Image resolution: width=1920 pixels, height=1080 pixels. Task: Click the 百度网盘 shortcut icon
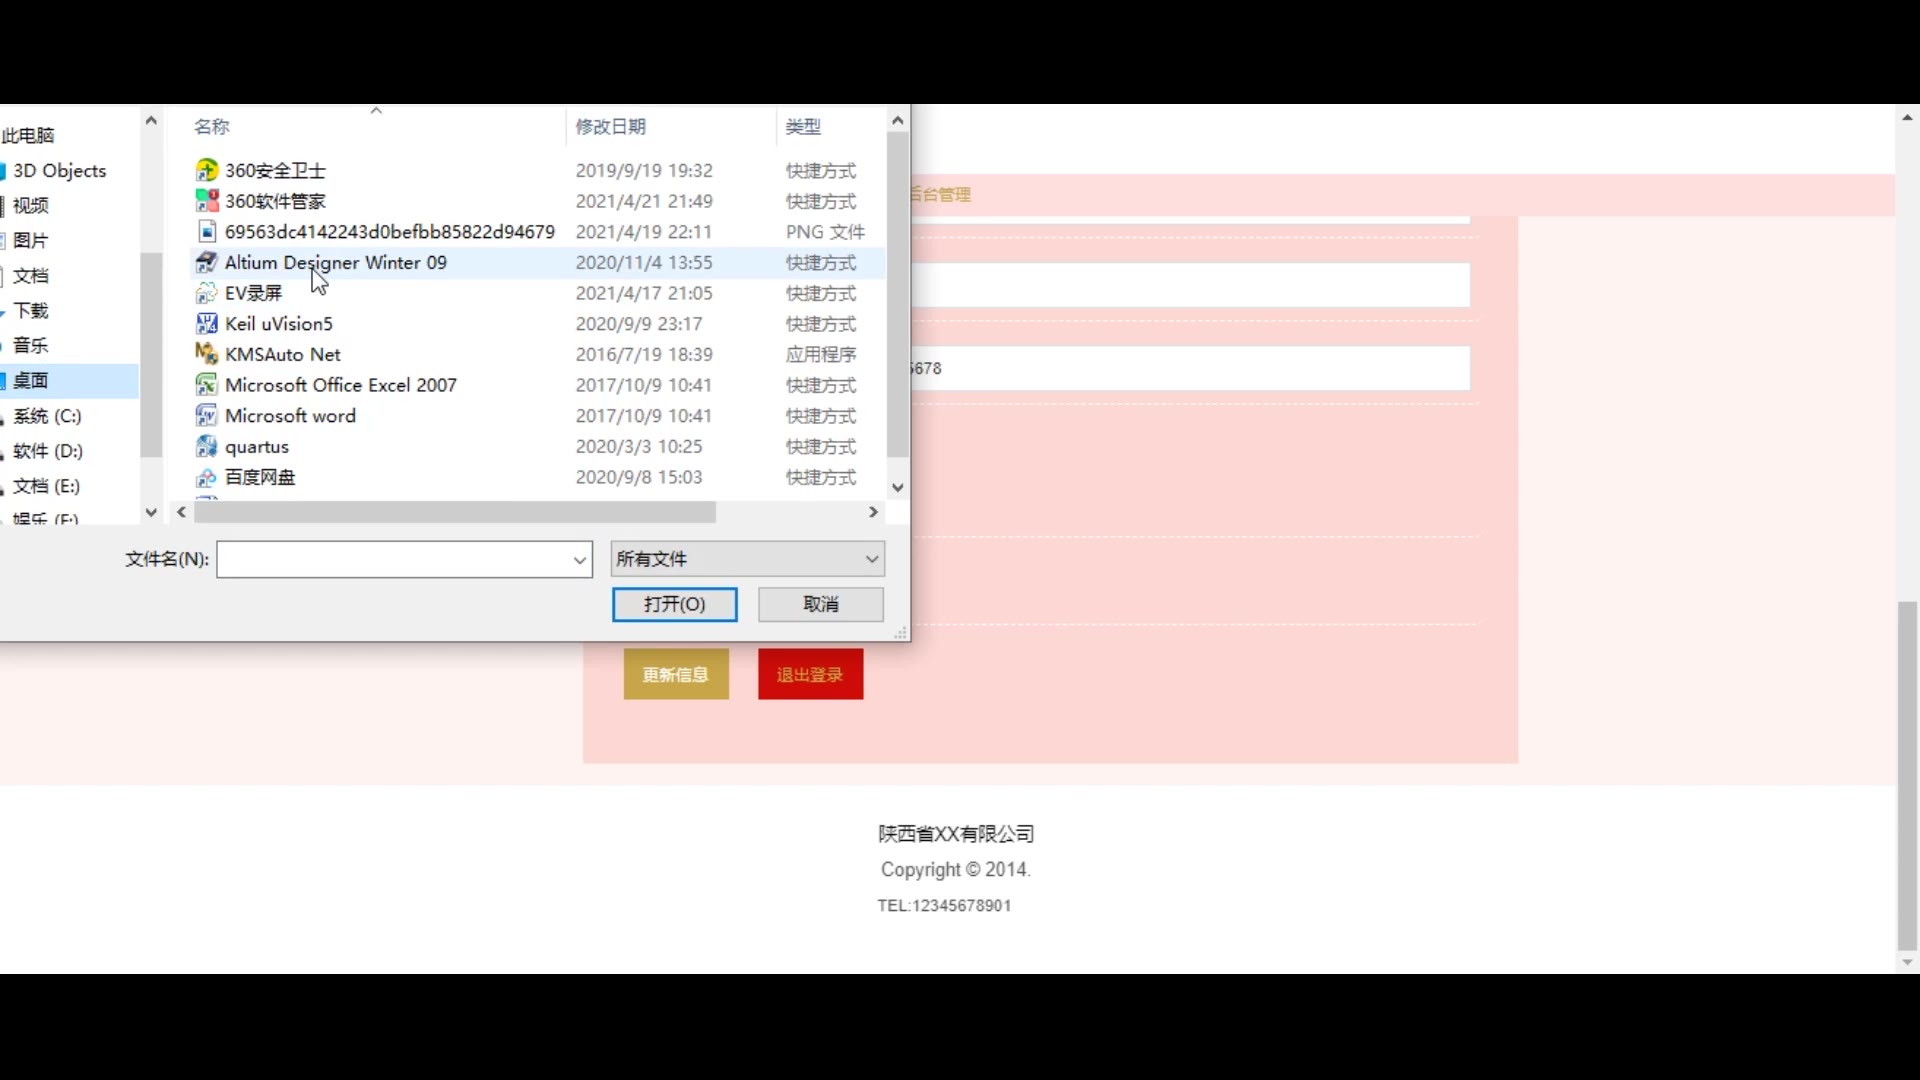(x=206, y=477)
